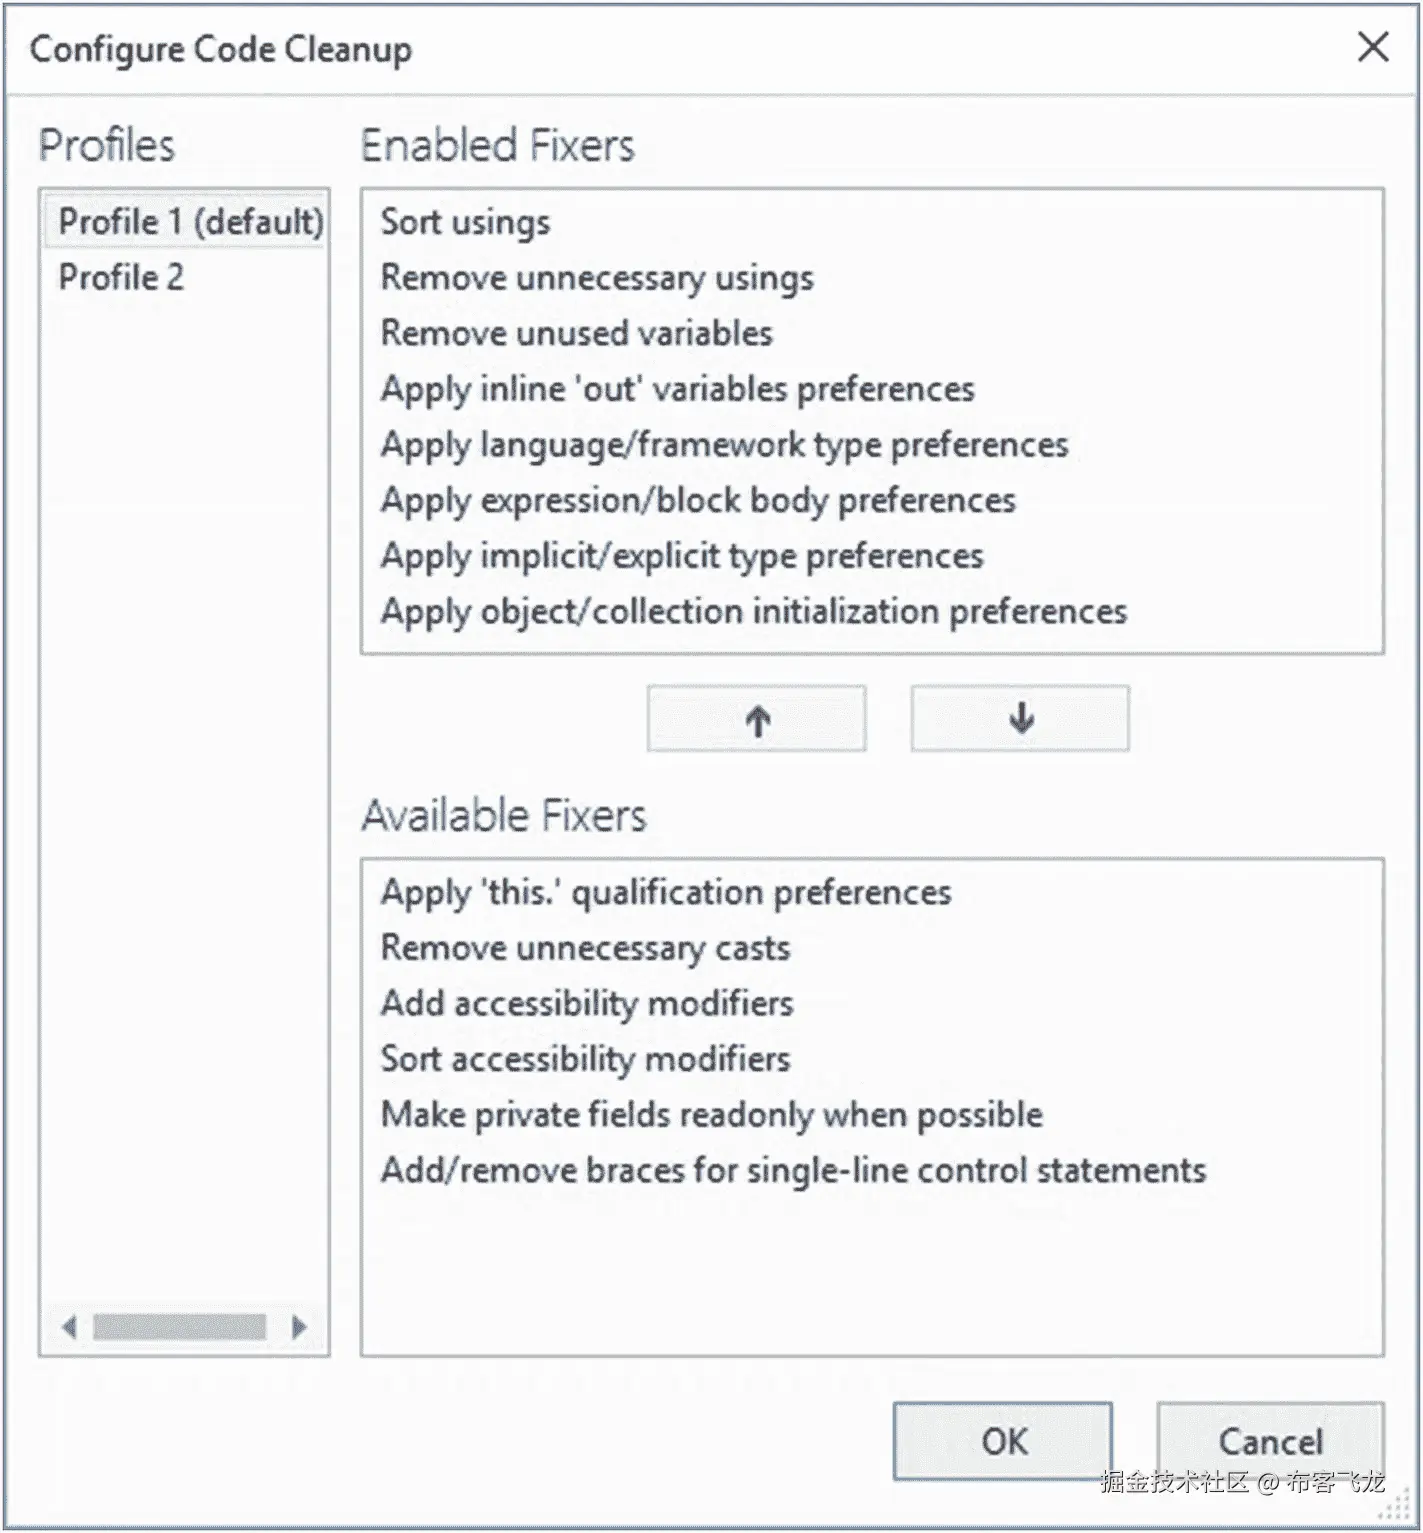This screenshot has width=1423, height=1533.
Task: Select the Sort usings fixer
Action: (x=465, y=222)
